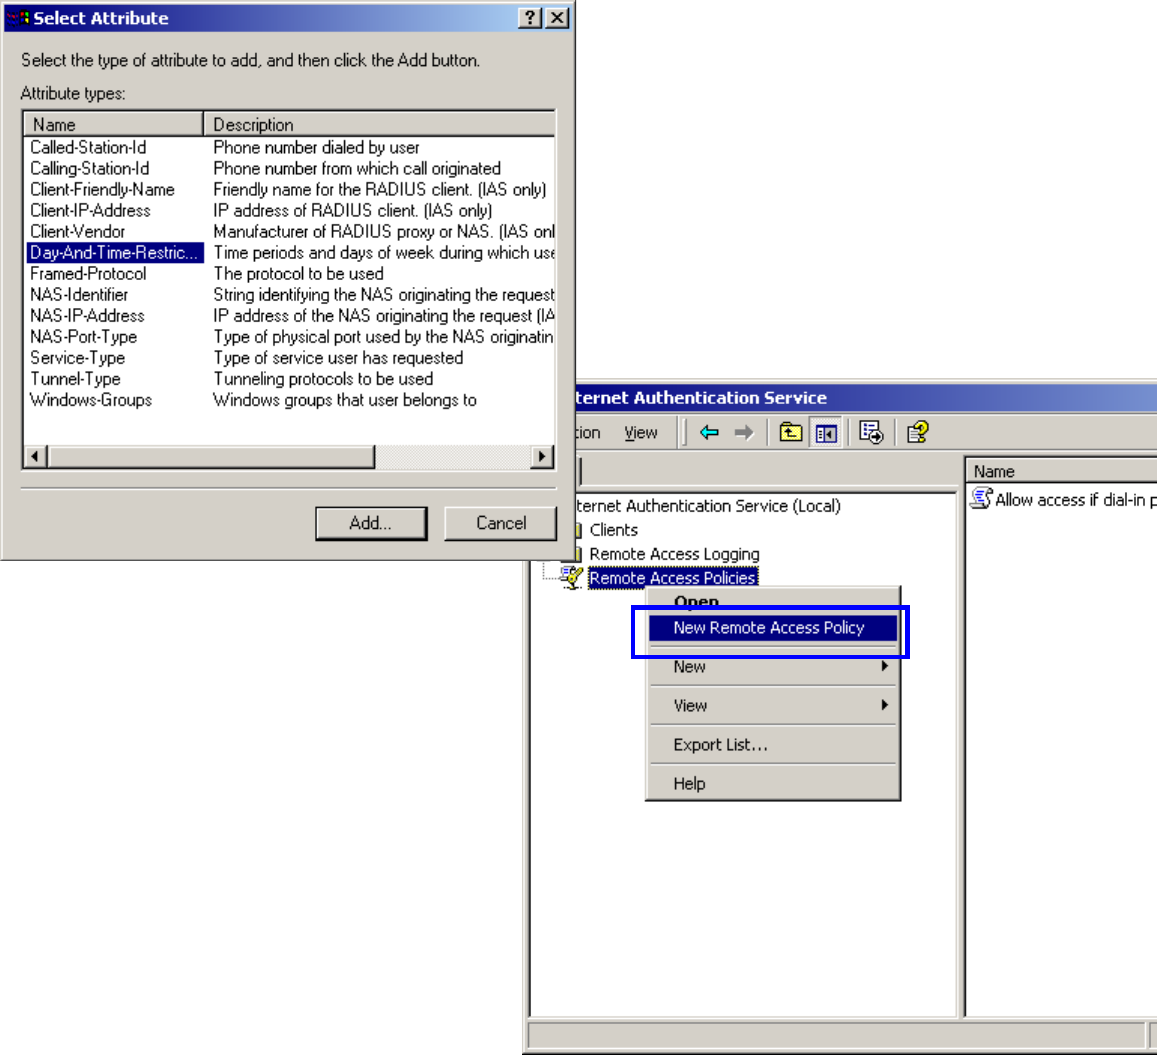Screen dimensions: 1157x1055
Task: Select the NAS-Identifier attribute
Action: point(79,294)
